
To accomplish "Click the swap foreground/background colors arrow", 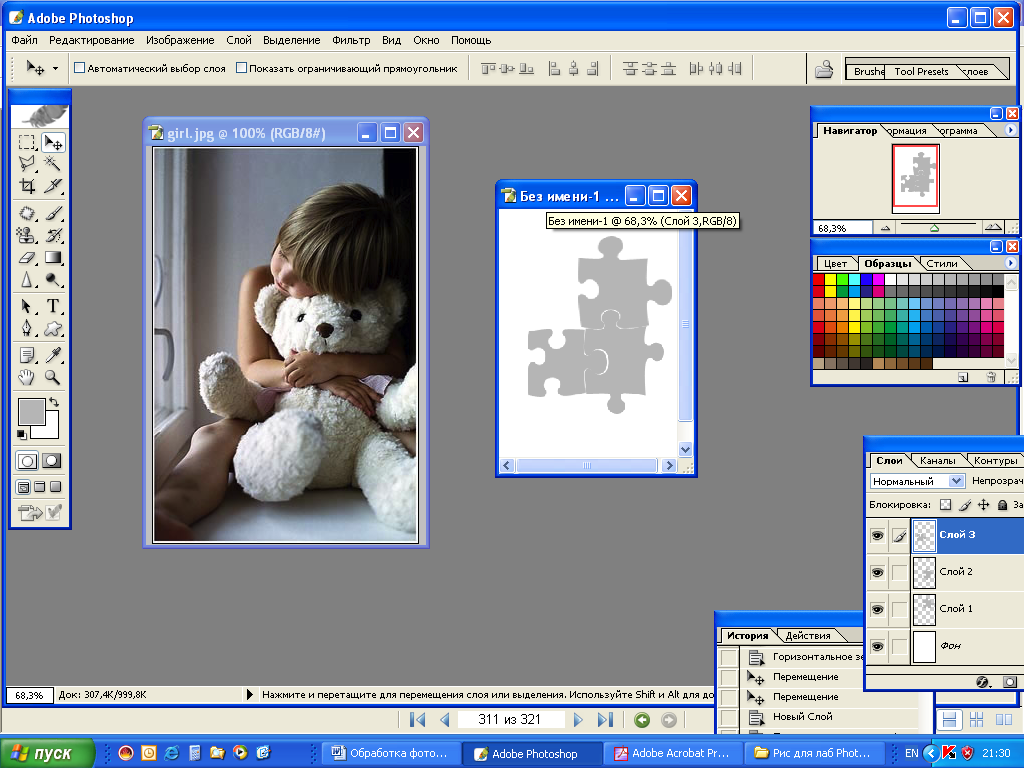I will pos(54,402).
